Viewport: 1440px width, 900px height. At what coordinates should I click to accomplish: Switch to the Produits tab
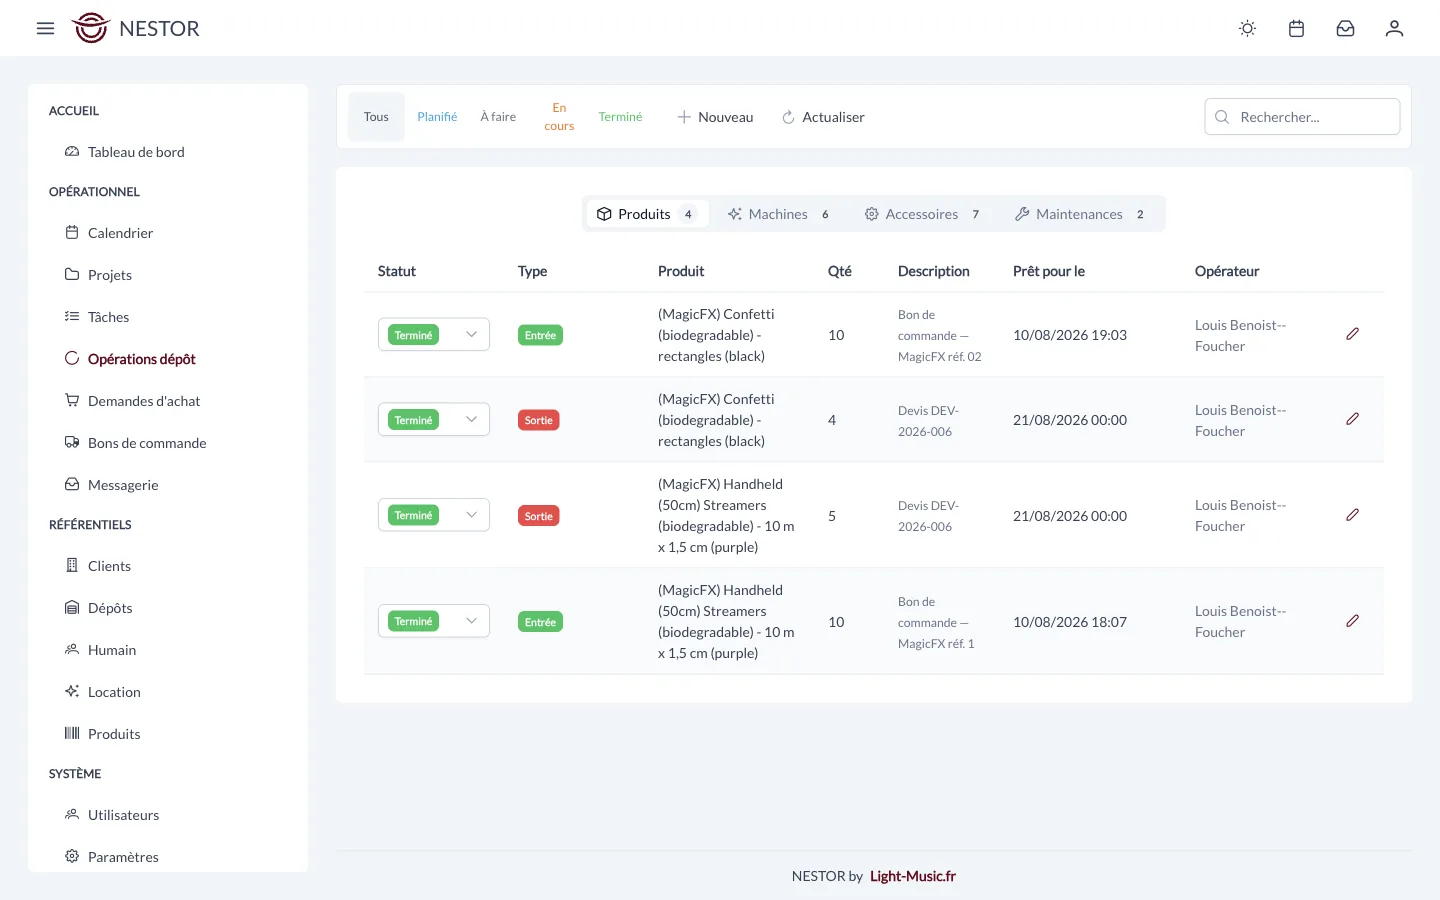pos(647,214)
